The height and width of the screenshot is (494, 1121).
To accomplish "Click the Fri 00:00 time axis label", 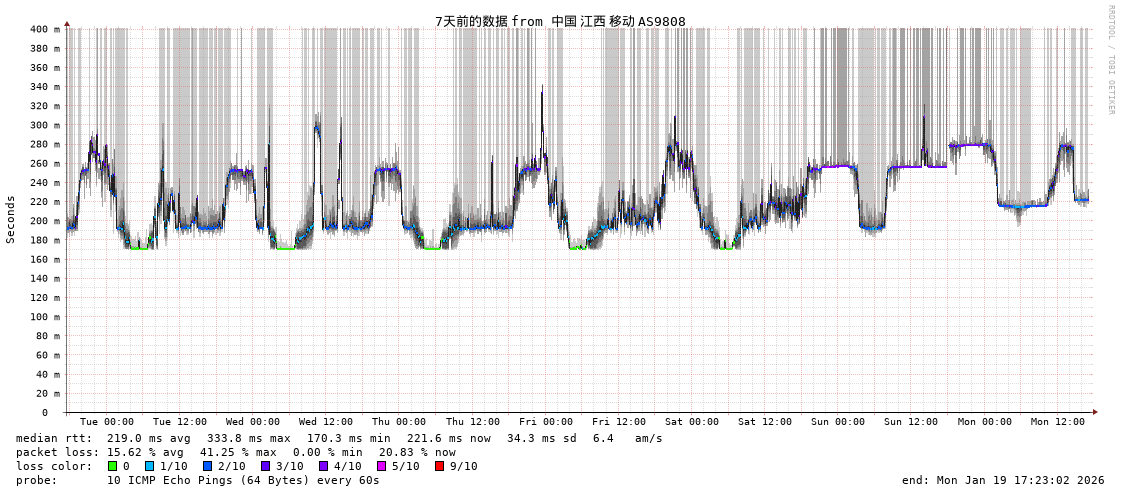I will coord(546,422).
